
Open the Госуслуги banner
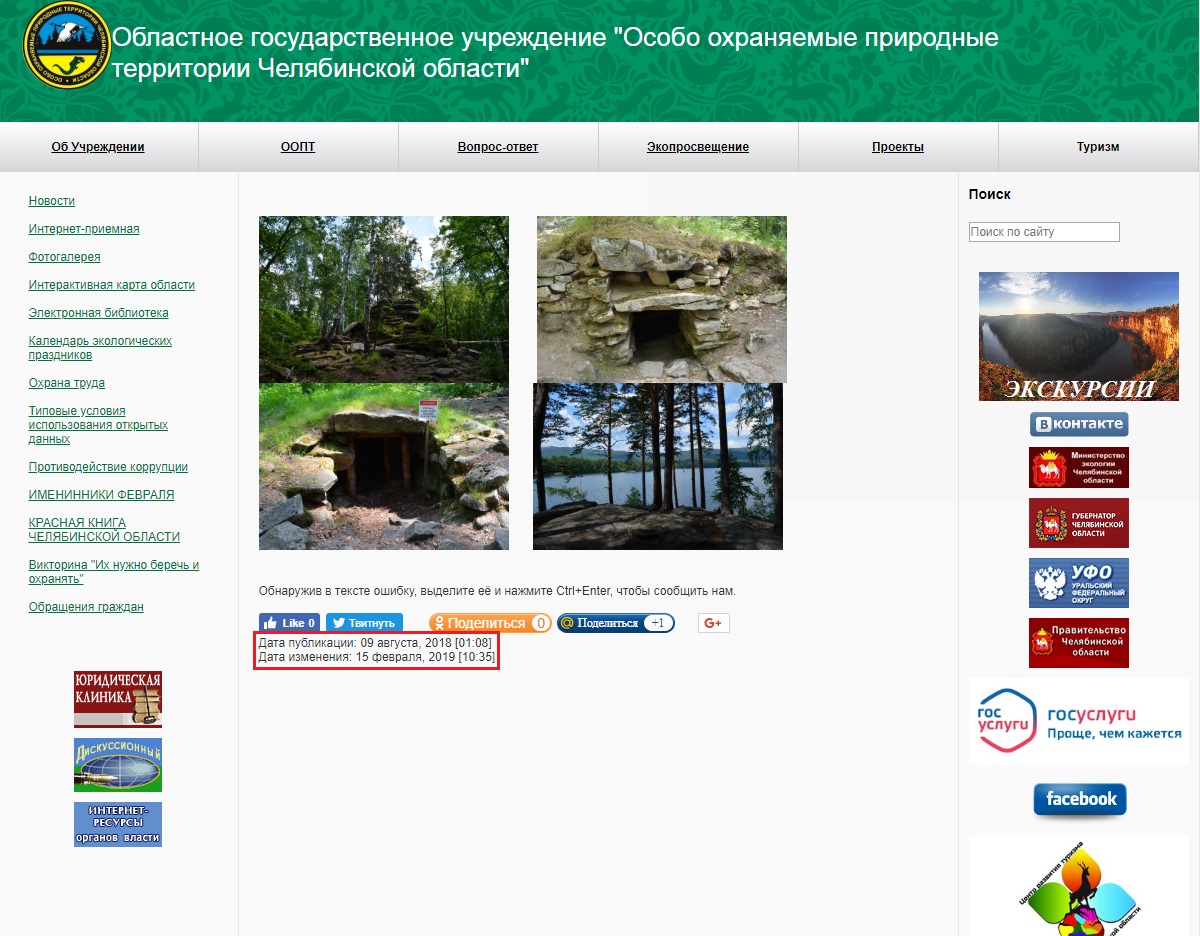point(1078,721)
